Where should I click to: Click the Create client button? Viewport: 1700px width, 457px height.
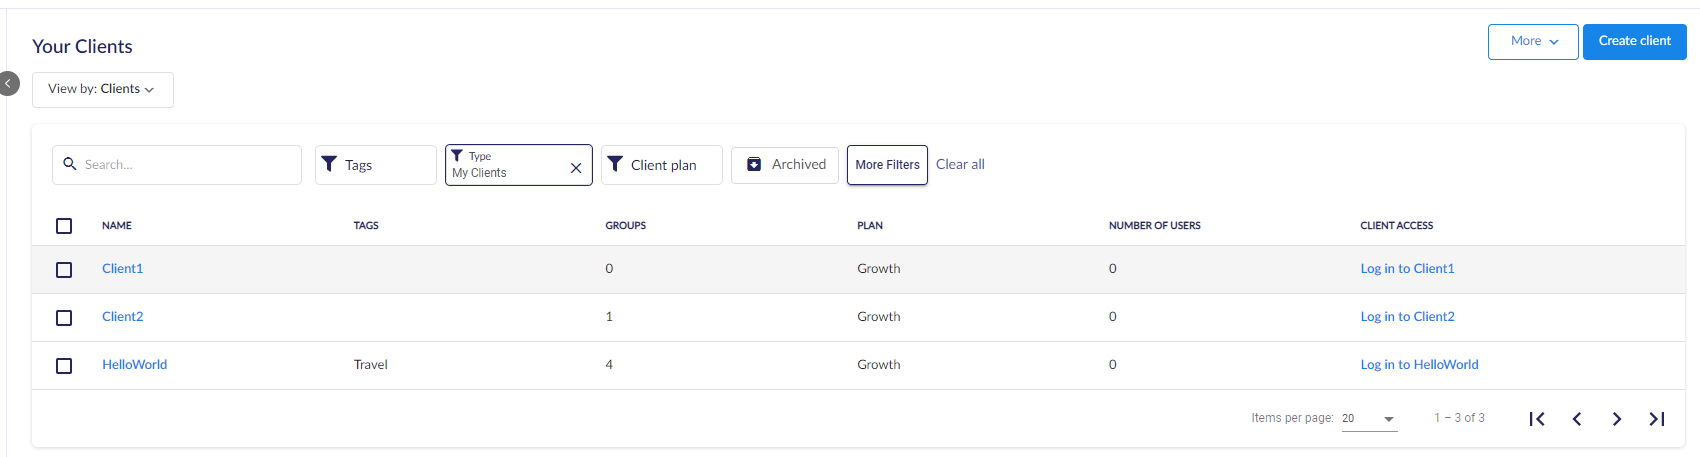pyautogui.click(x=1635, y=42)
